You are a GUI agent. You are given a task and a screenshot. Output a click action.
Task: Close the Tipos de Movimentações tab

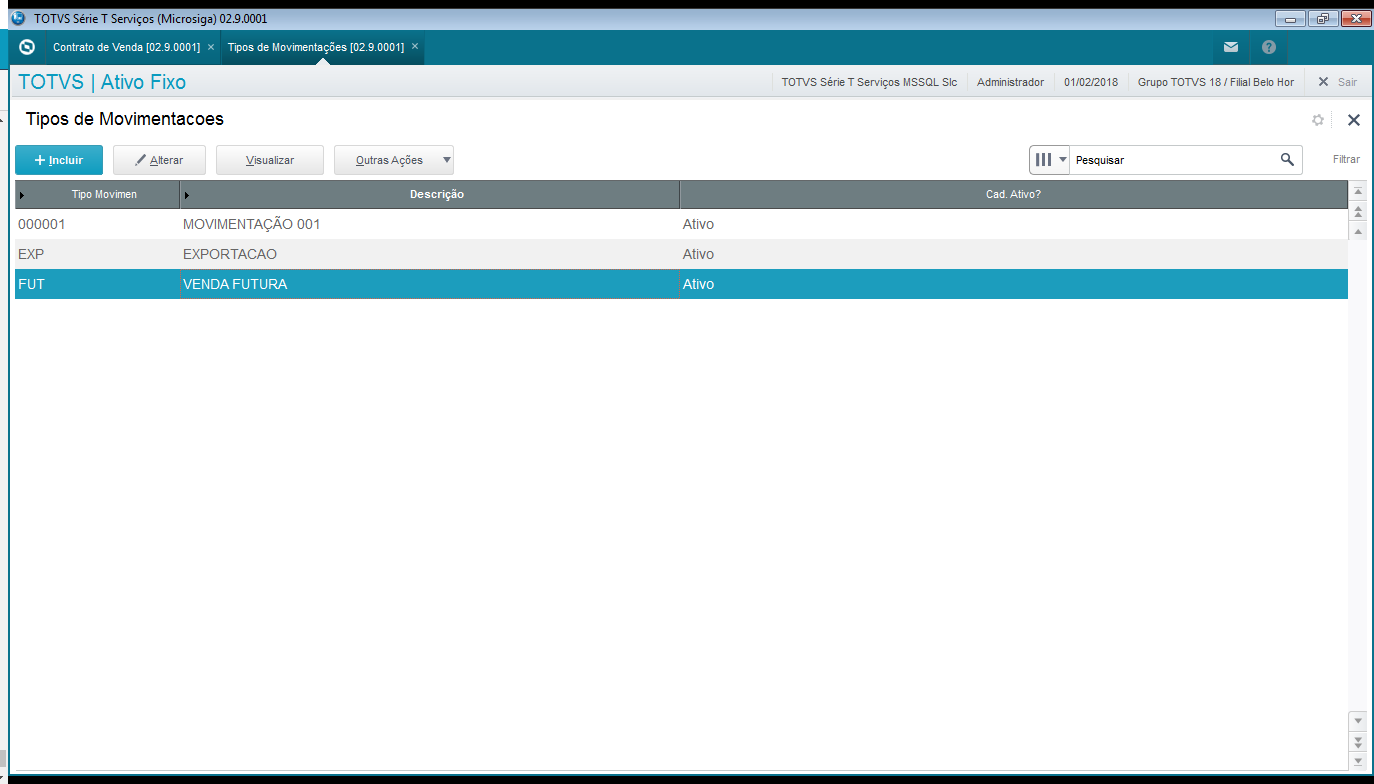coord(415,47)
